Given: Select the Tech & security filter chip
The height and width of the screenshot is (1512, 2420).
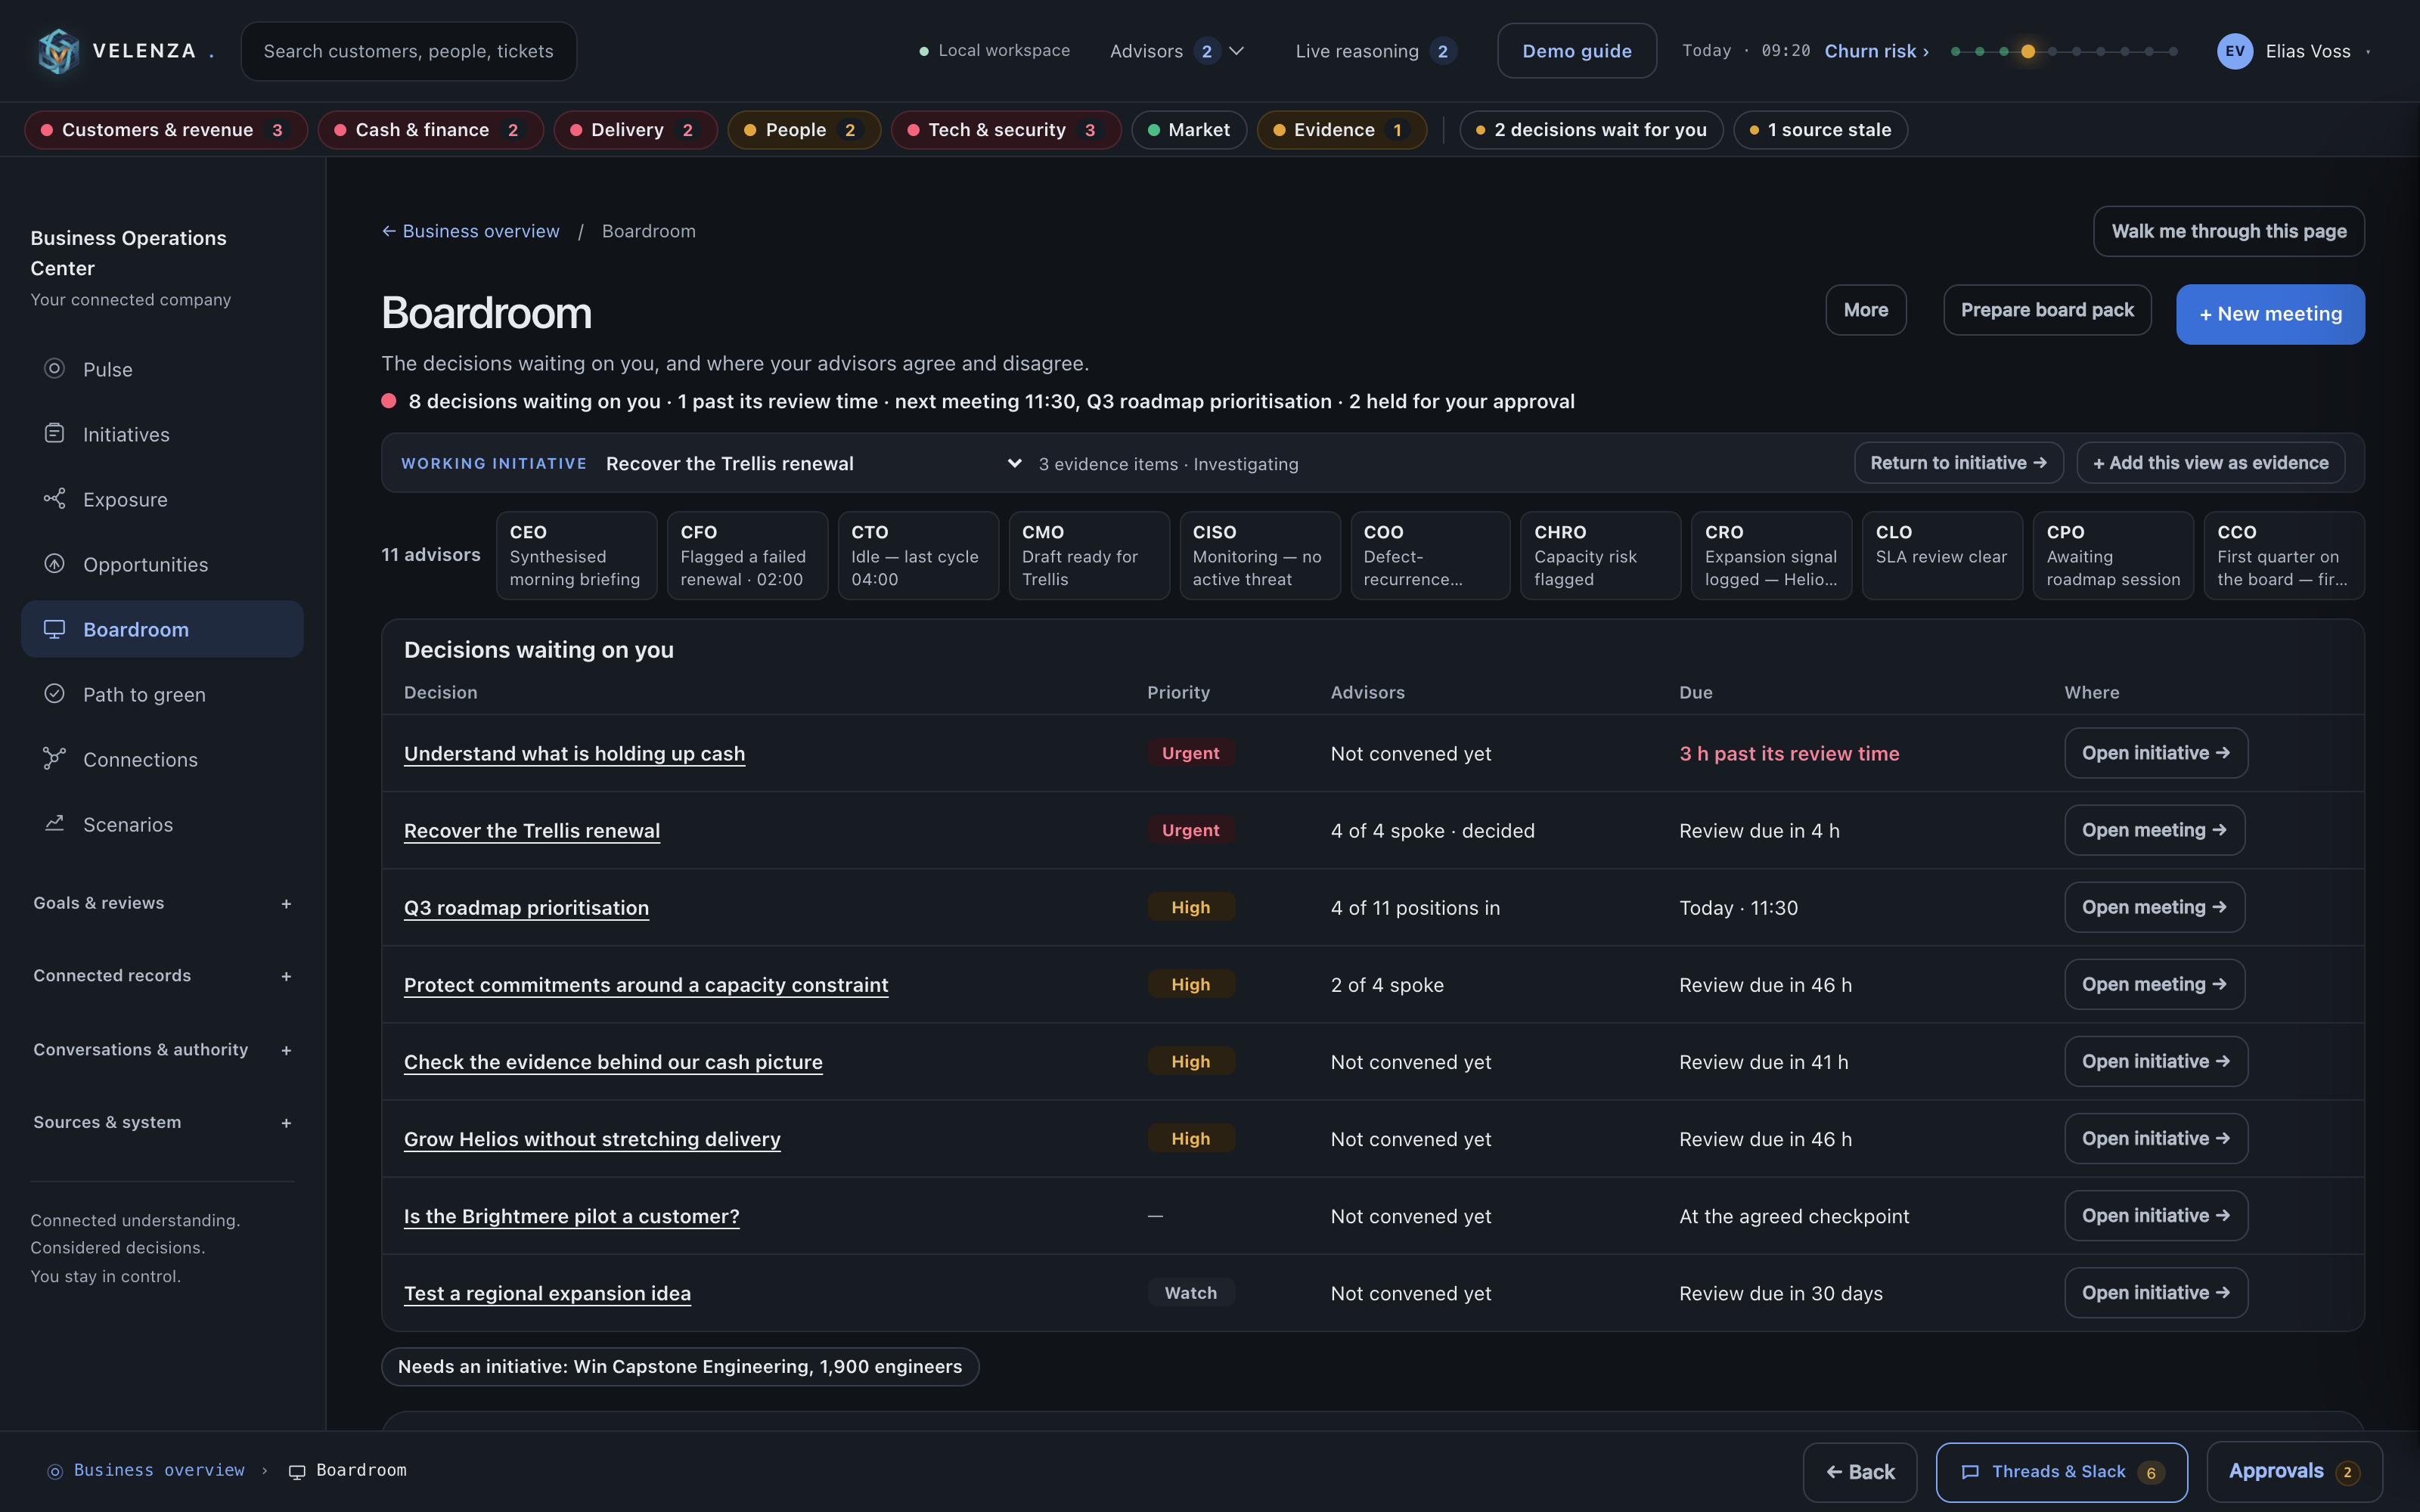Looking at the screenshot, I should [1005, 130].
